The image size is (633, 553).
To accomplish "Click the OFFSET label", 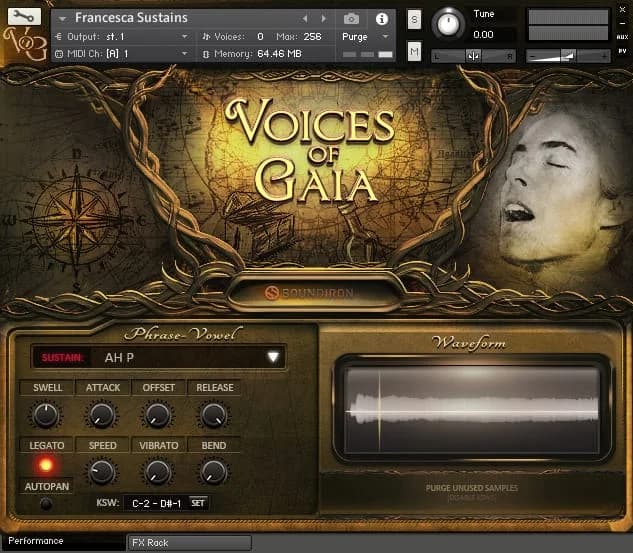I will pyautogui.click(x=159, y=388).
